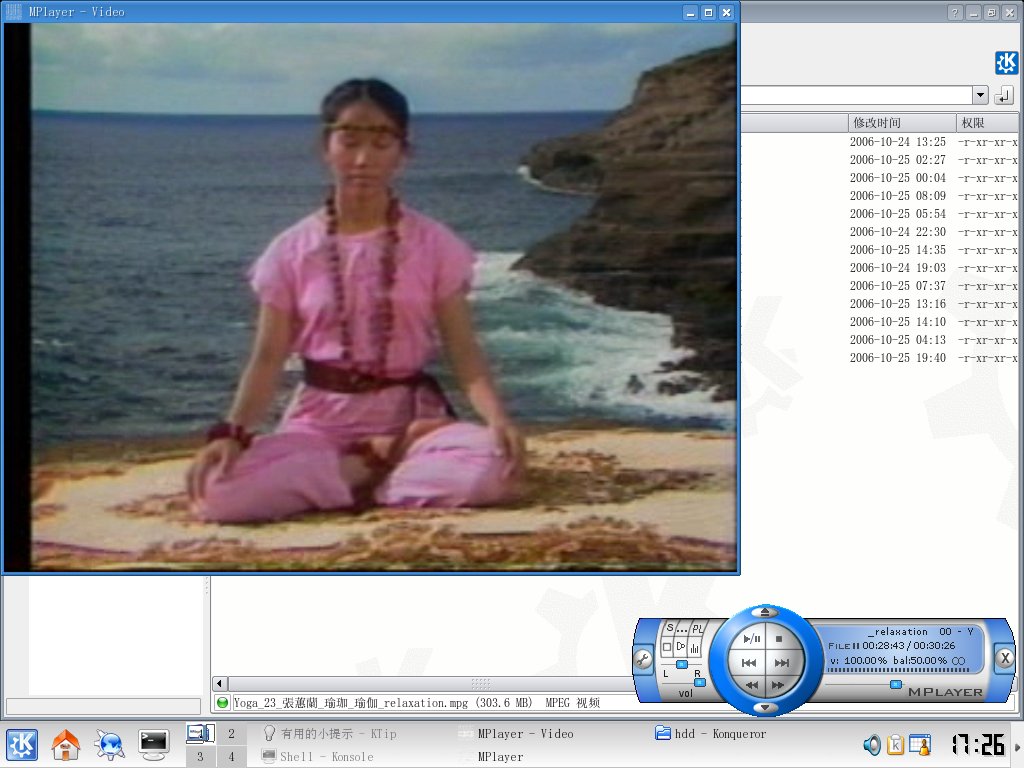
Task: Adjust the vol slider handle in MPlayer
Action: [x=700, y=682]
